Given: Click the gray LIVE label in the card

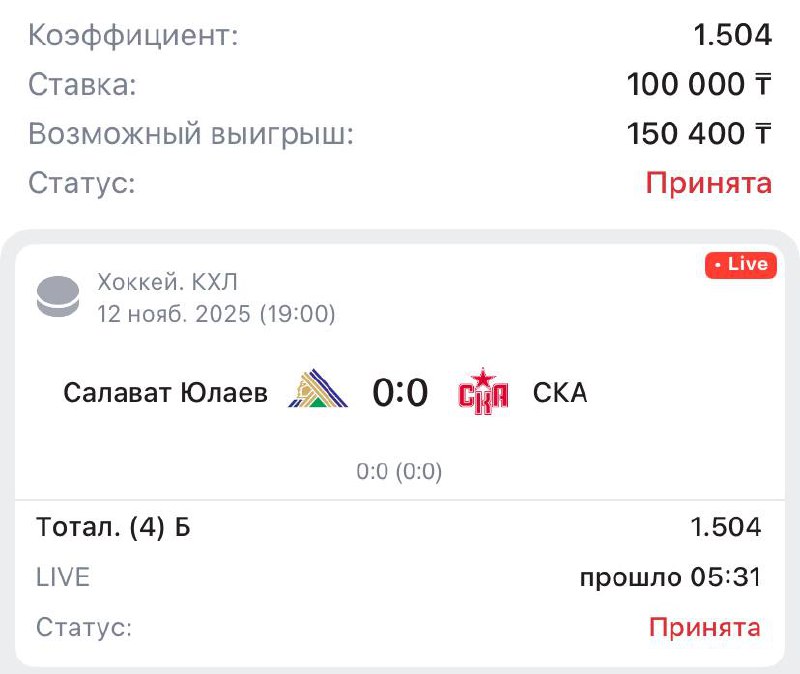Looking at the screenshot, I should [x=63, y=578].
